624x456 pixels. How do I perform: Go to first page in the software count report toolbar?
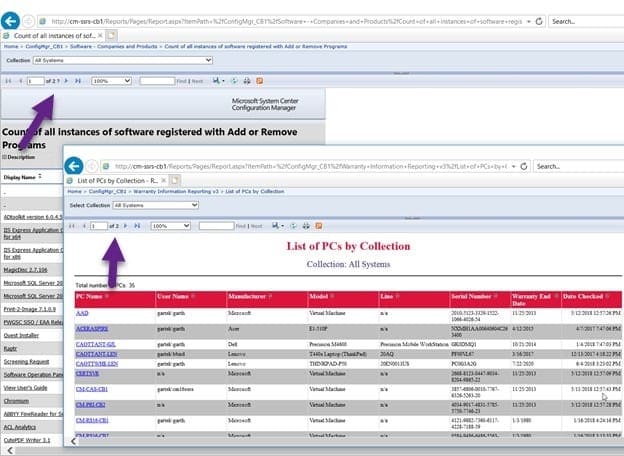pos(8,81)
